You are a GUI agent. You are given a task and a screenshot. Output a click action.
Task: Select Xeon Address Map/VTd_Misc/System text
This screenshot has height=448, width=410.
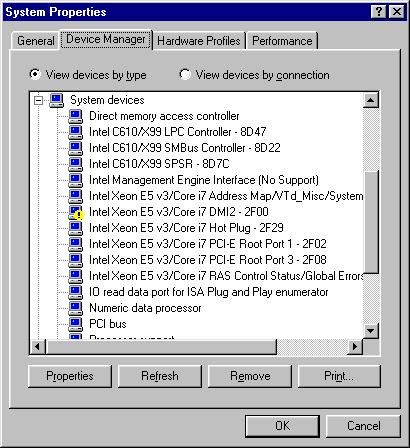(x=226, y=196)
